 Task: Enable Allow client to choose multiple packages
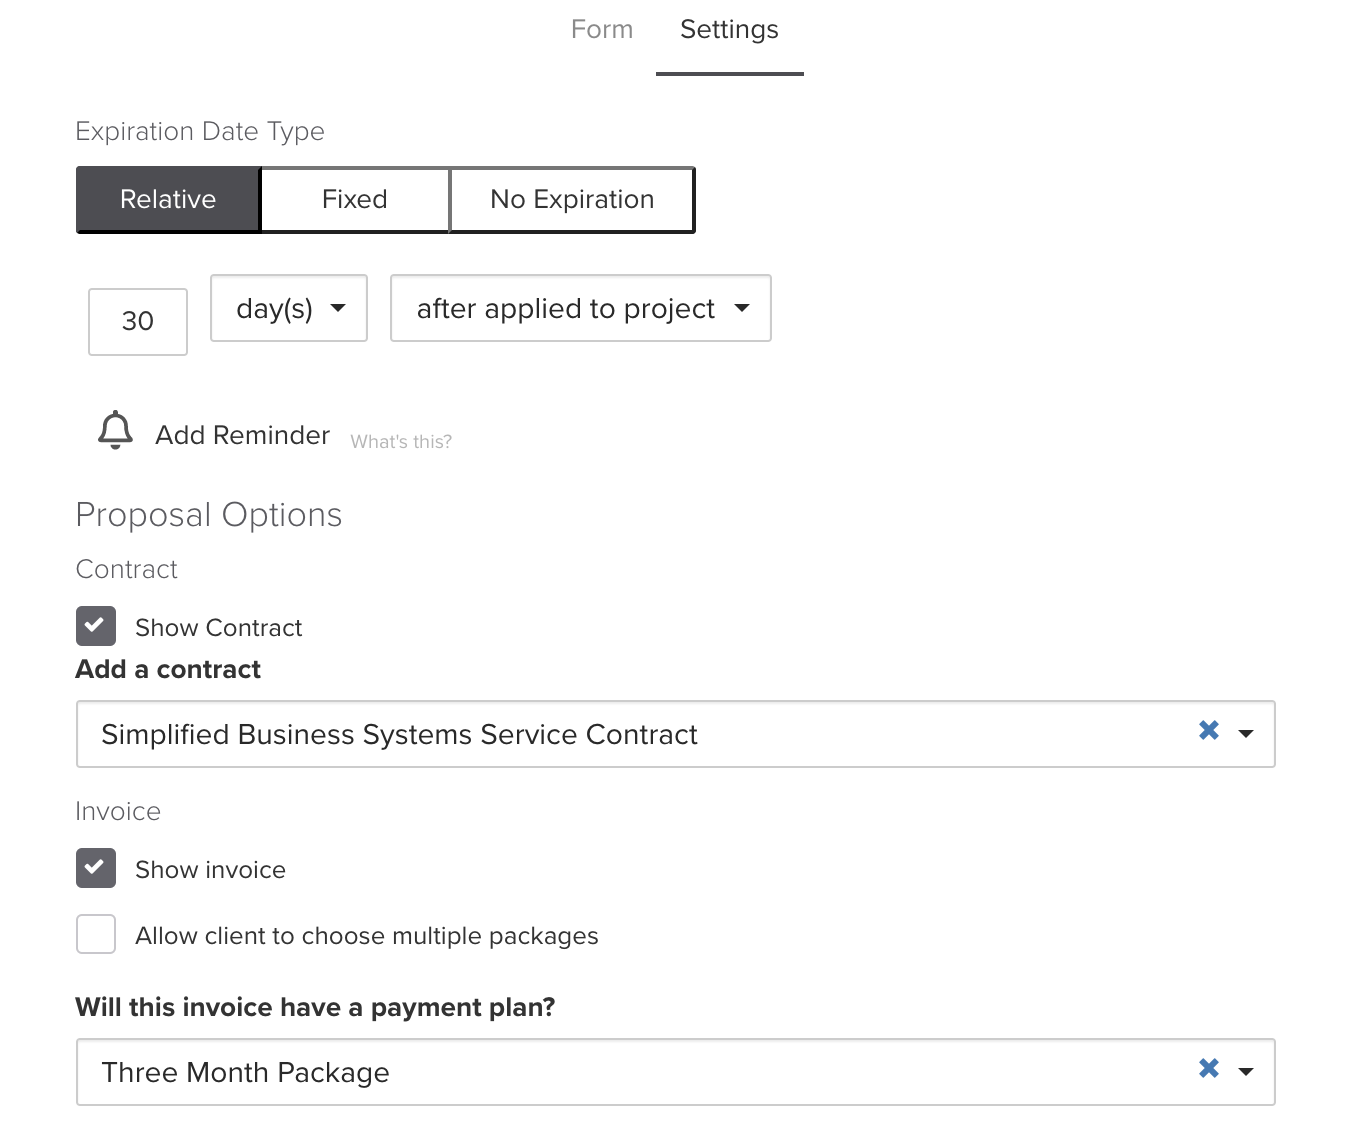[x=96, y=934]
